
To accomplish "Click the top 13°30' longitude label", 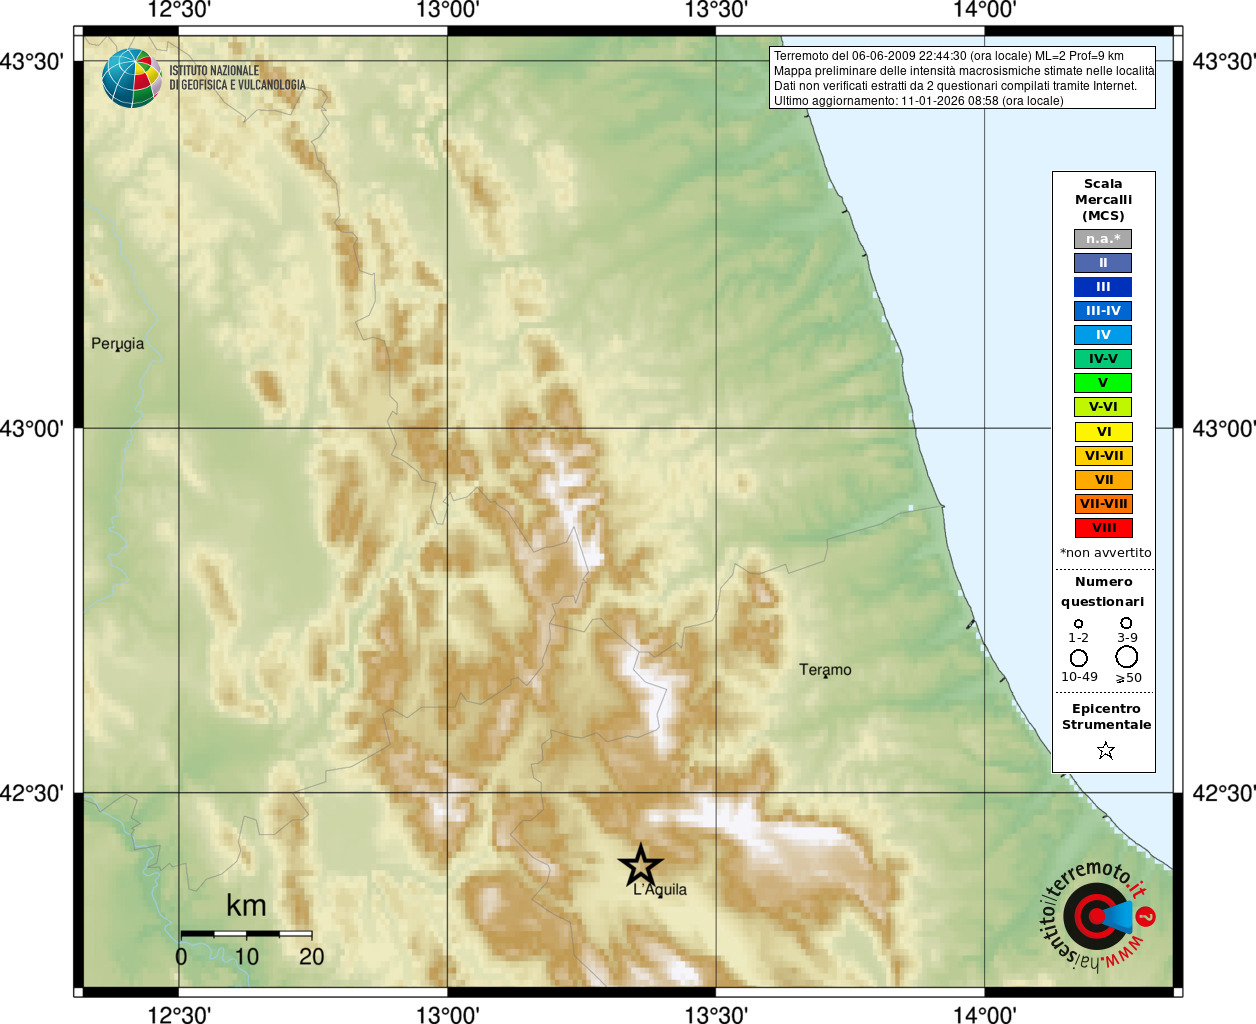I will pos(716,10).
